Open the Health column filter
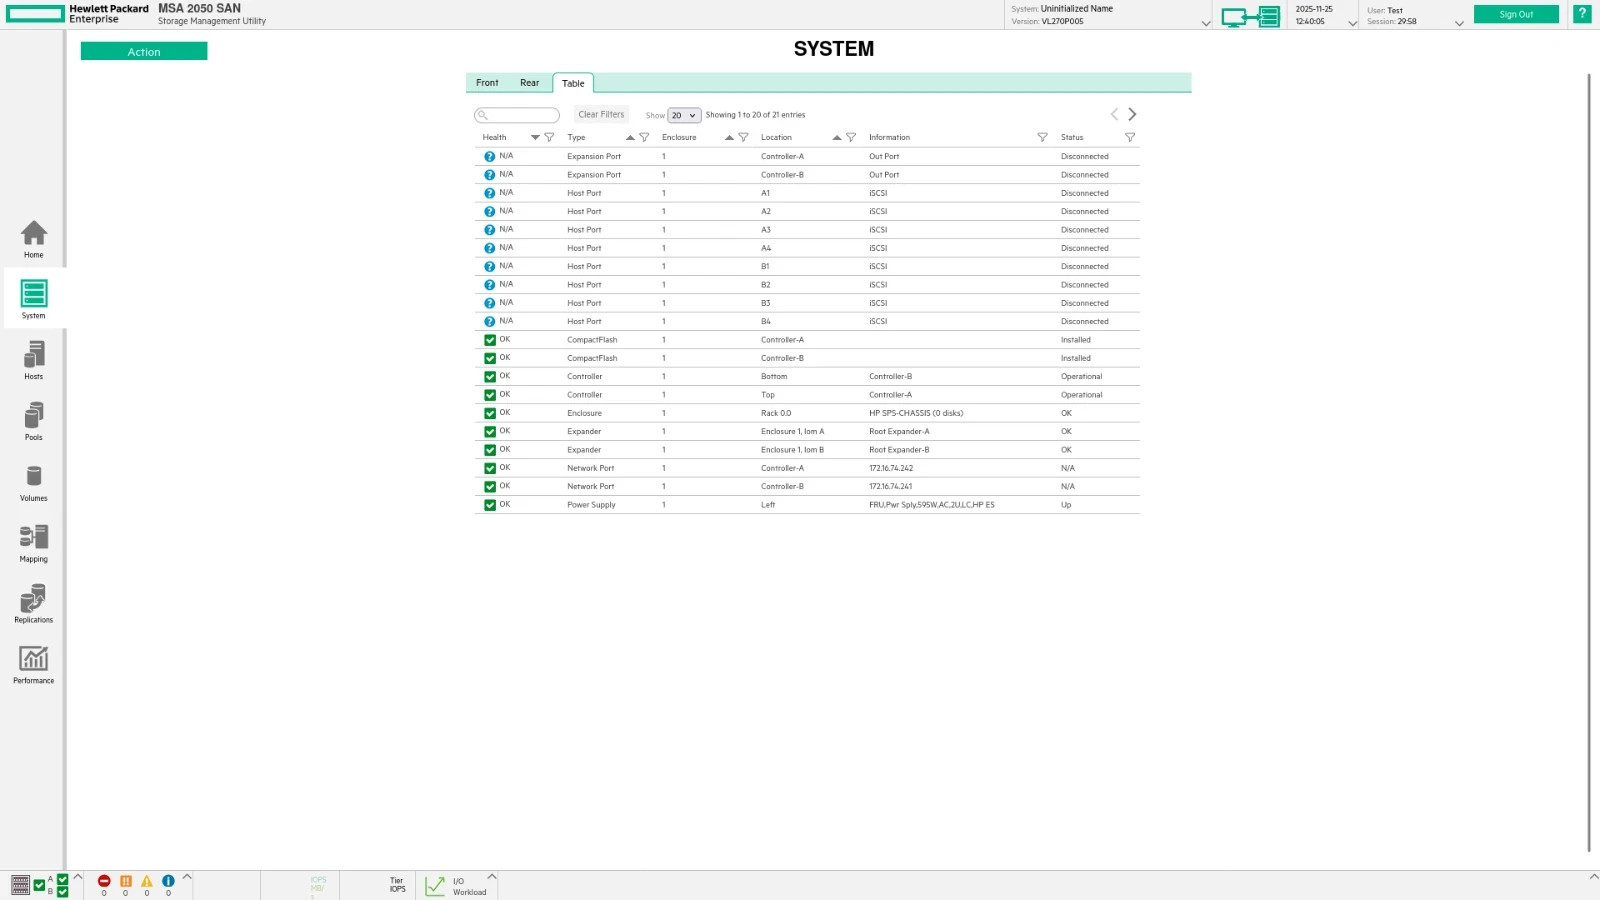Image resolution: width=1600 pixels, height=900 pixels. pyautogui.click(x=549, y=138)
